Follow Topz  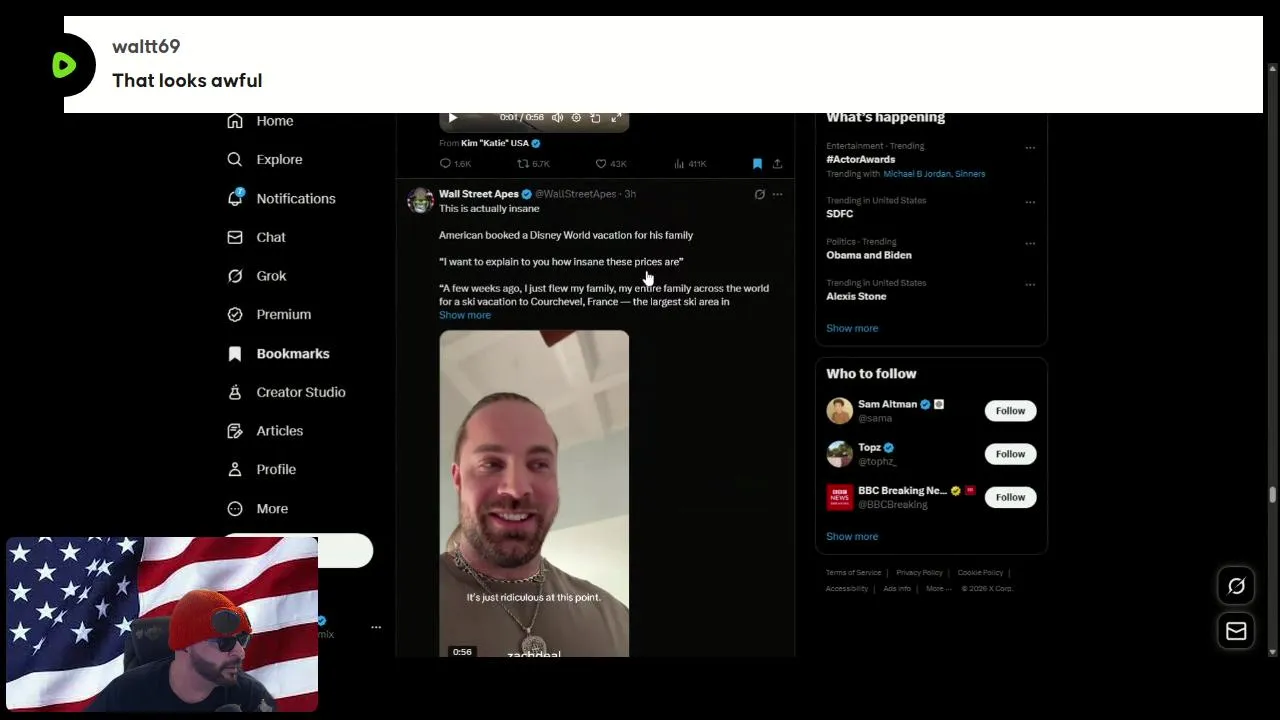pyautogui.click(x=1010, y=454)
